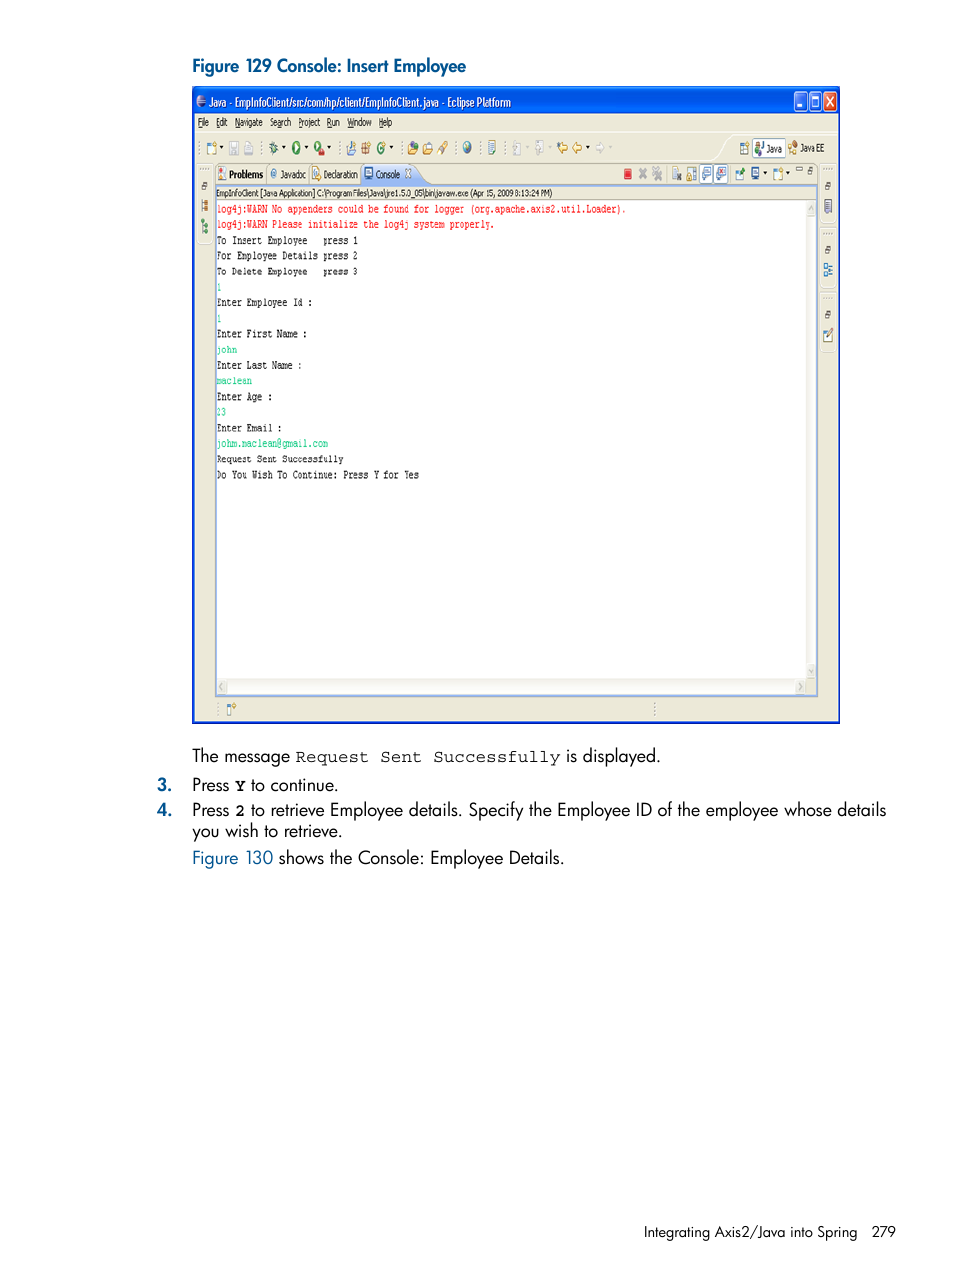
Task: Click the red Terminate console button
Action: (628, 174)
